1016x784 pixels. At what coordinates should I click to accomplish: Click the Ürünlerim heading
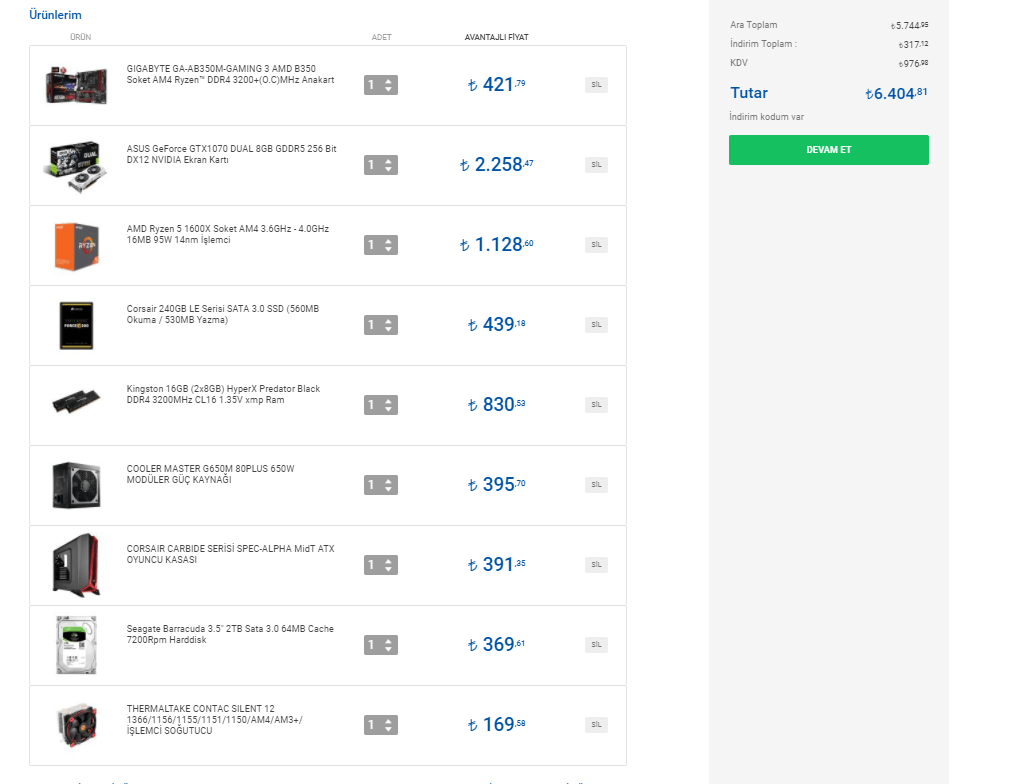point(55,15)
